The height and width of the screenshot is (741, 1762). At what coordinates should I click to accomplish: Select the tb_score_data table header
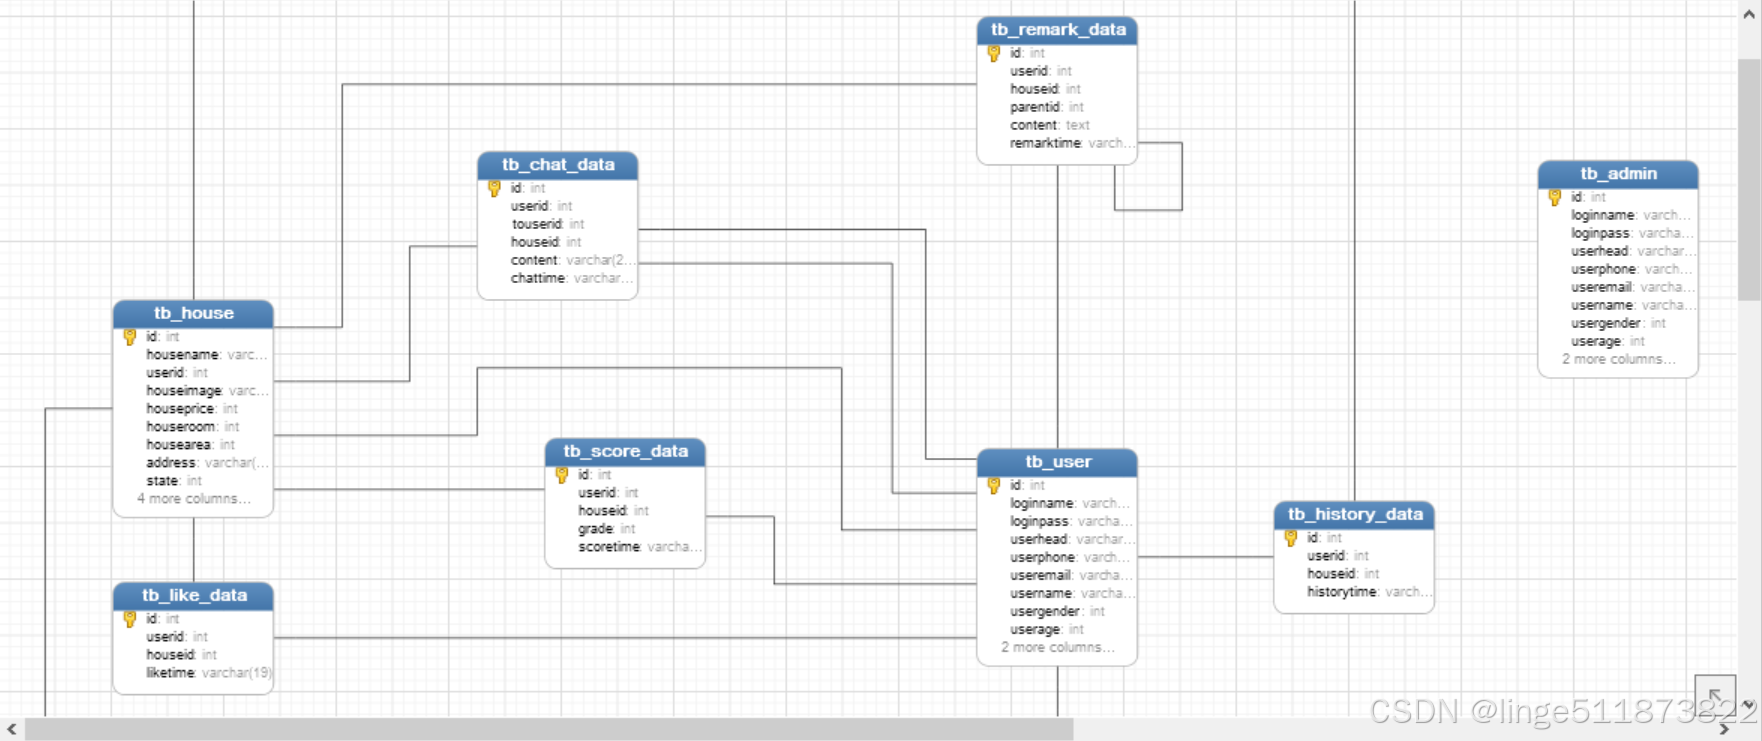coord(625,451)
